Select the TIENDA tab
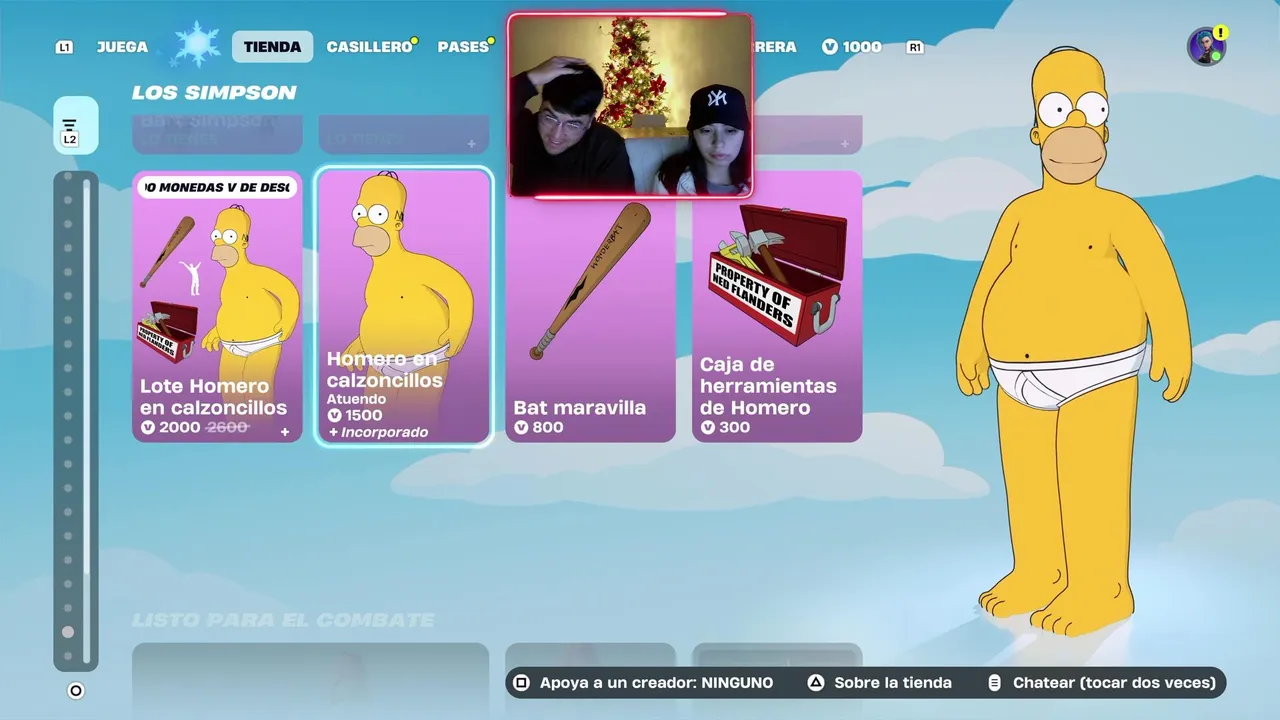 tap(272, 47)
